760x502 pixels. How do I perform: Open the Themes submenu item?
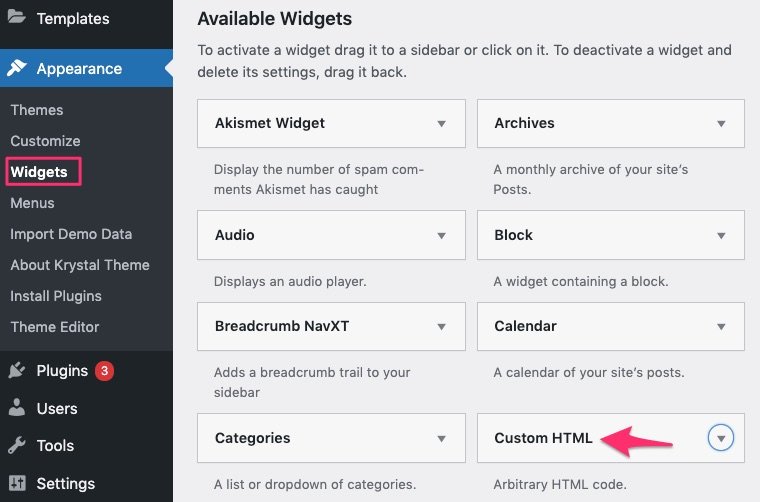(x=37, y=110)
